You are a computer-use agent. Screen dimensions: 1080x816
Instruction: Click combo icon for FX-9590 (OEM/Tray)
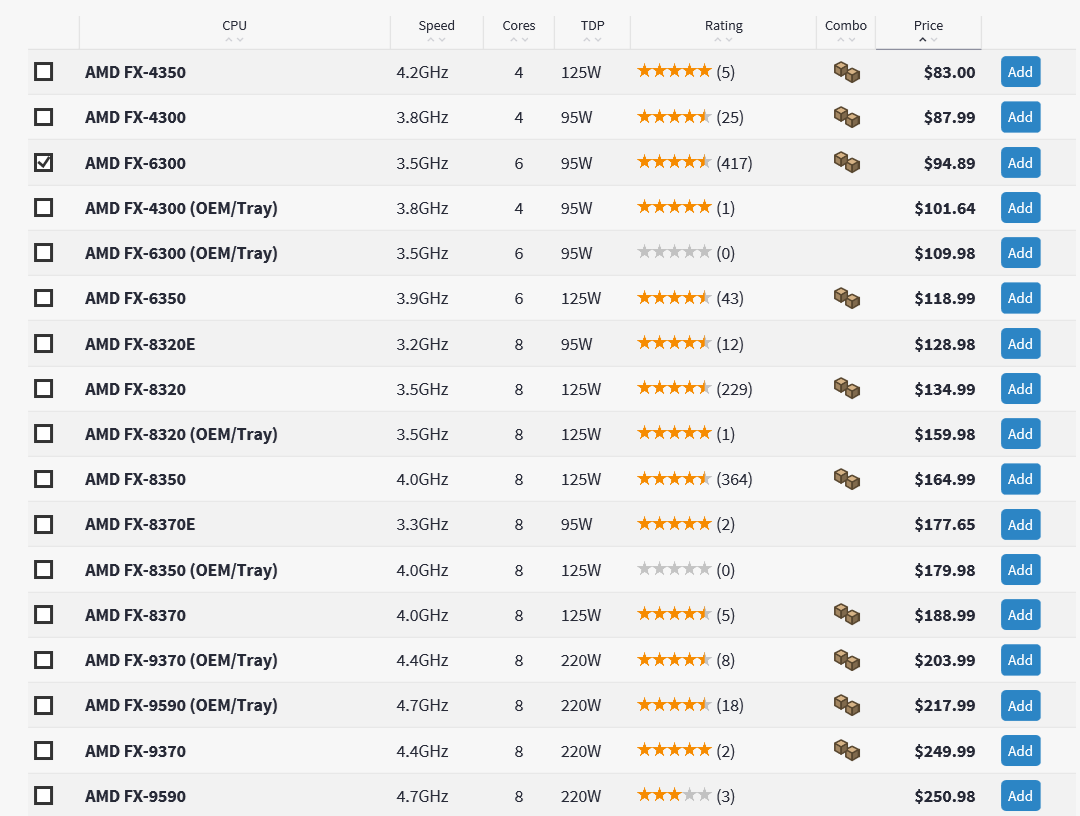pos(846,705)
